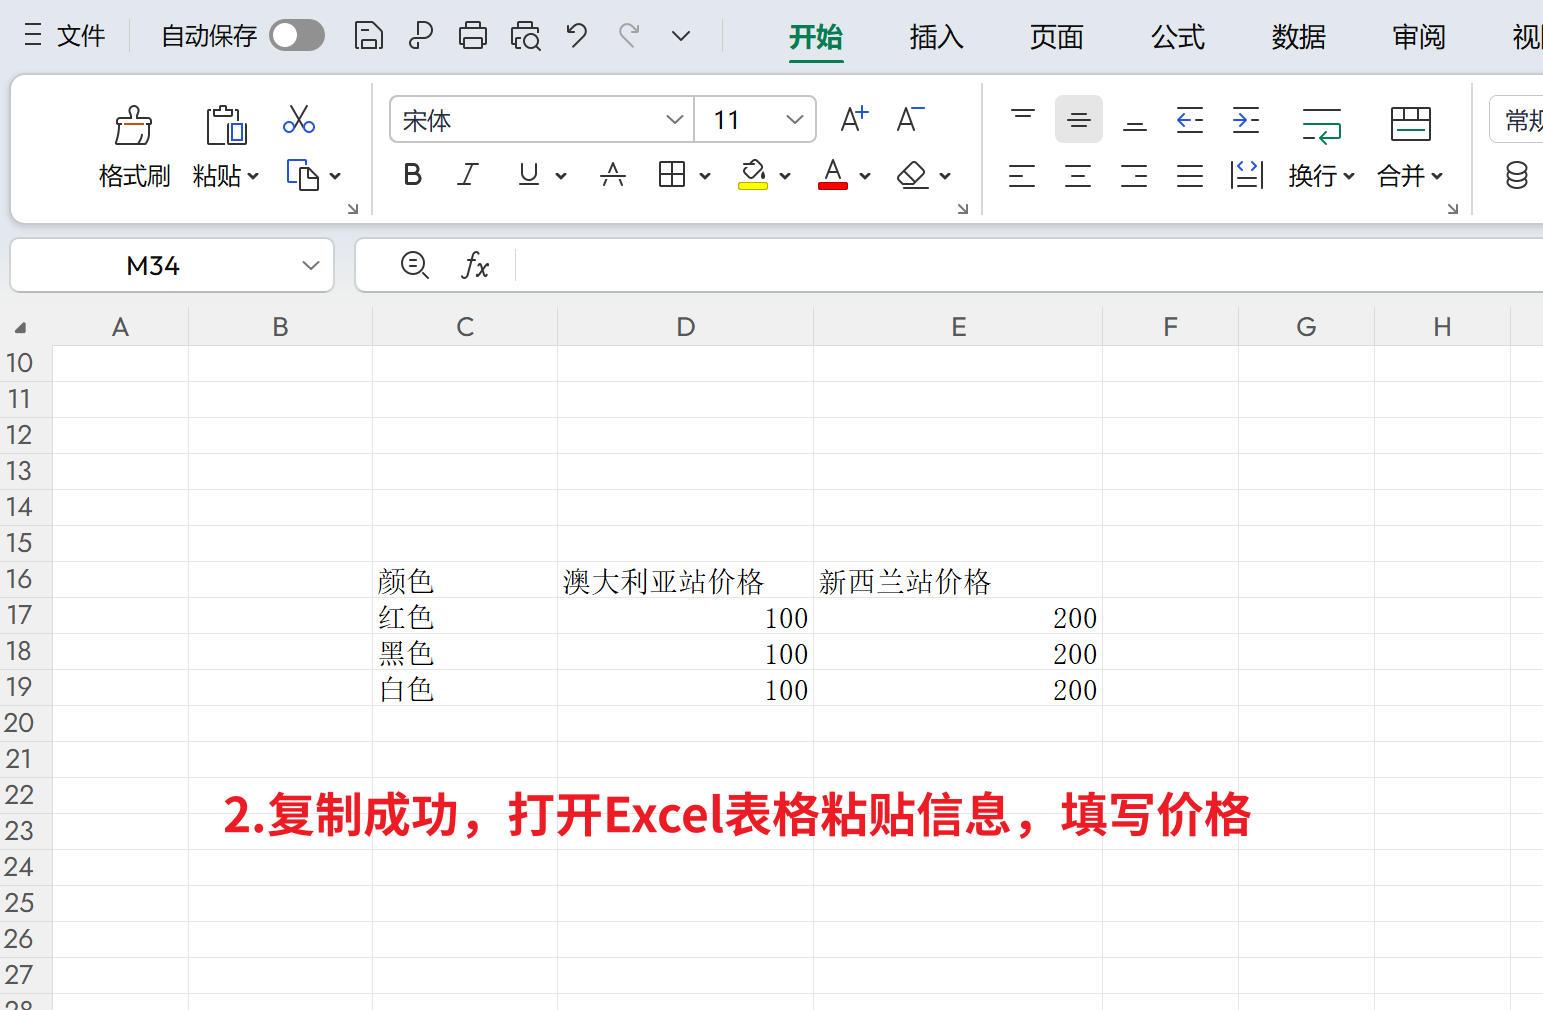Switch to the 插入 tab
Screen dimensions: 1543x1010
pyautogui.click(x=937, y=37)
